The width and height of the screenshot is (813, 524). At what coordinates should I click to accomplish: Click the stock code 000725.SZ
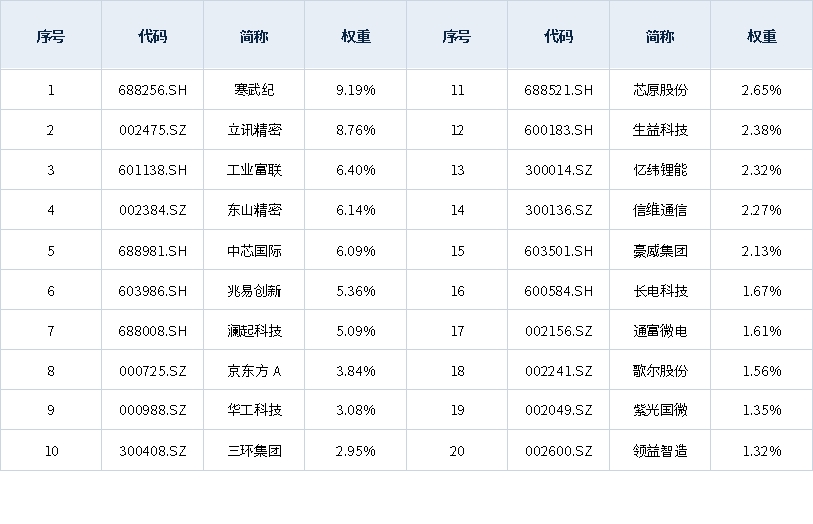[152, 371]
